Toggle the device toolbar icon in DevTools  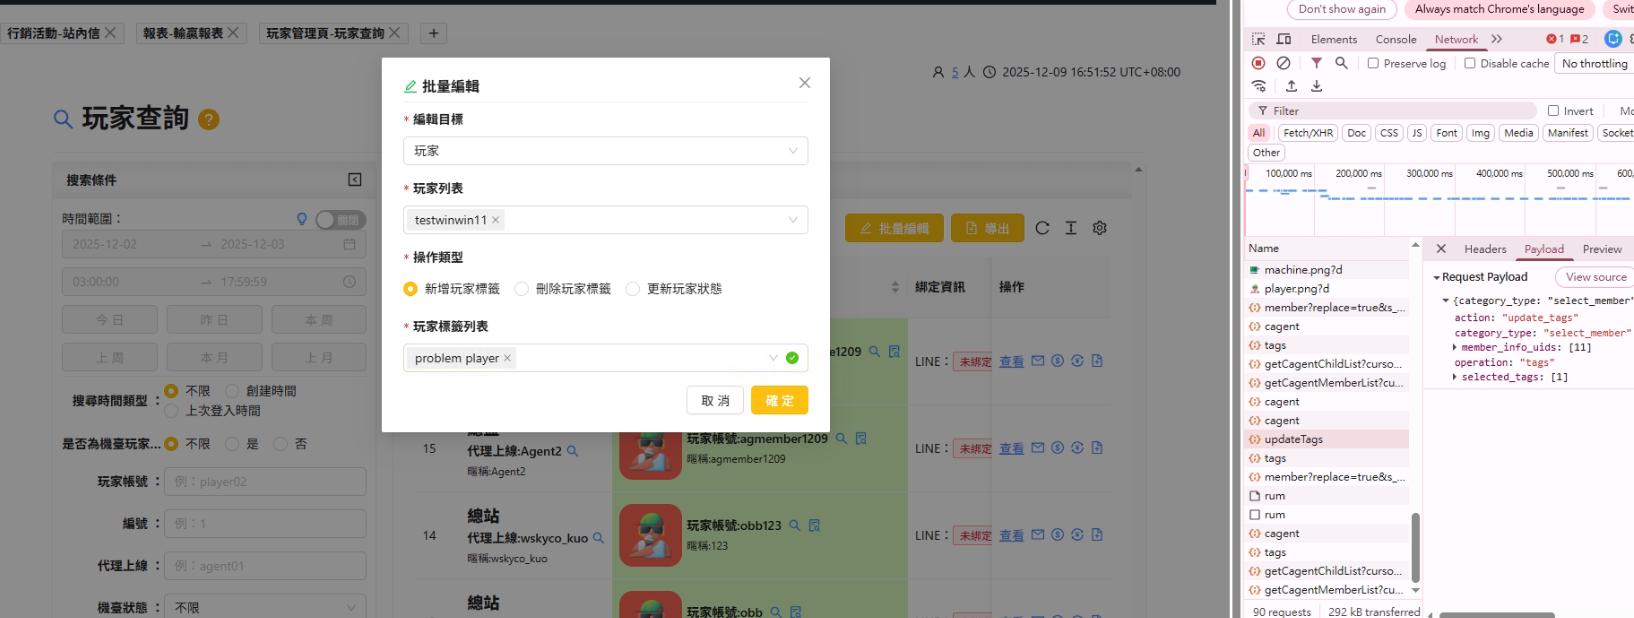[x=1284, y=39]
